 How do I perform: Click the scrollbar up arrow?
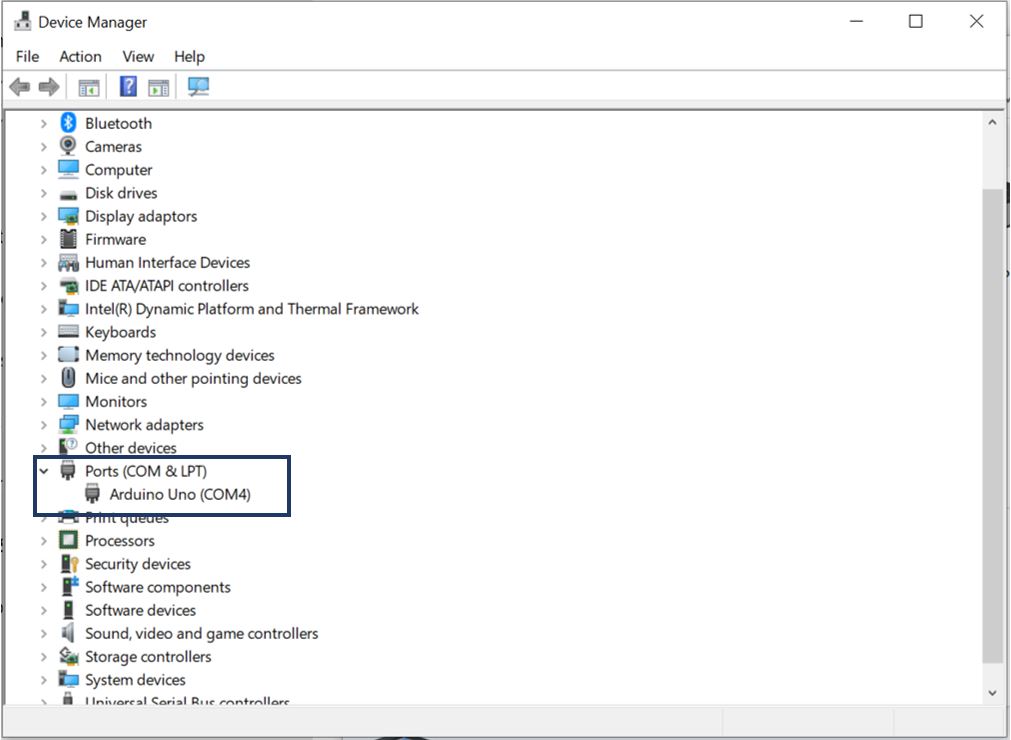[992, 122]
